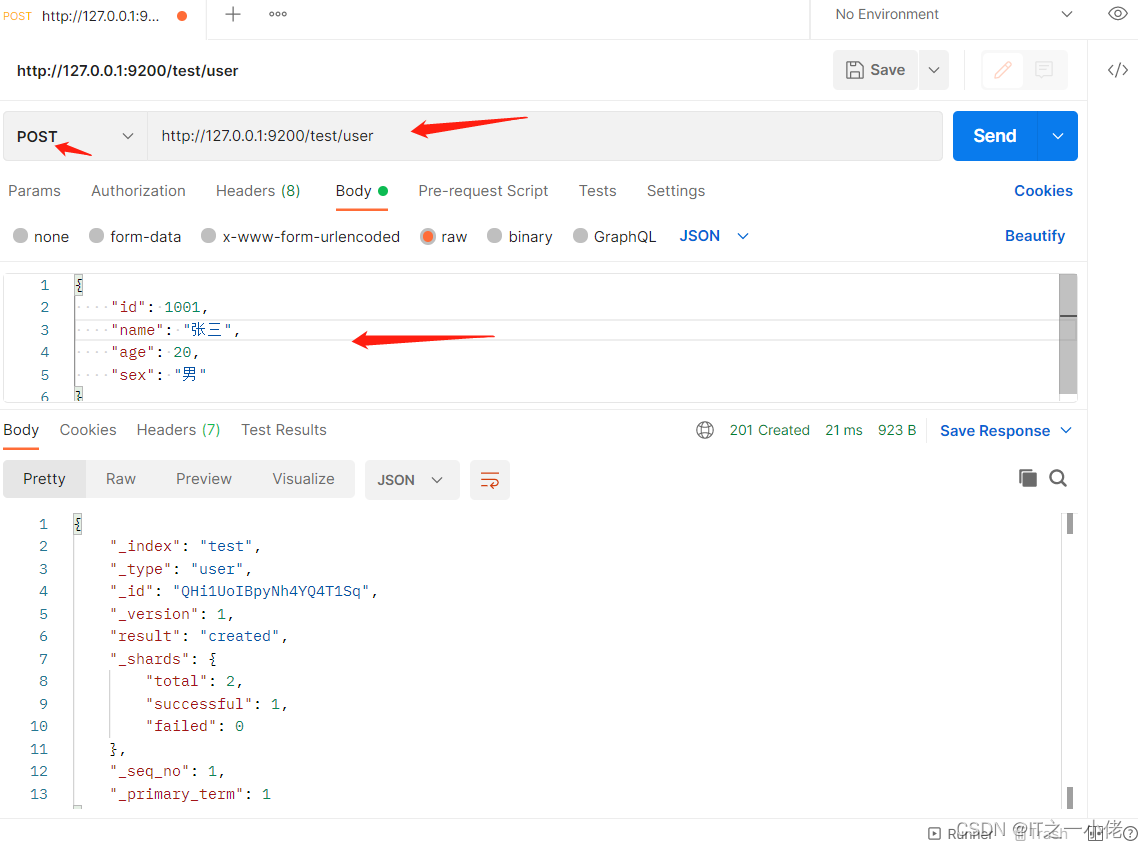
Task: Click the globe network icon
Action: [x=705, y=430]
